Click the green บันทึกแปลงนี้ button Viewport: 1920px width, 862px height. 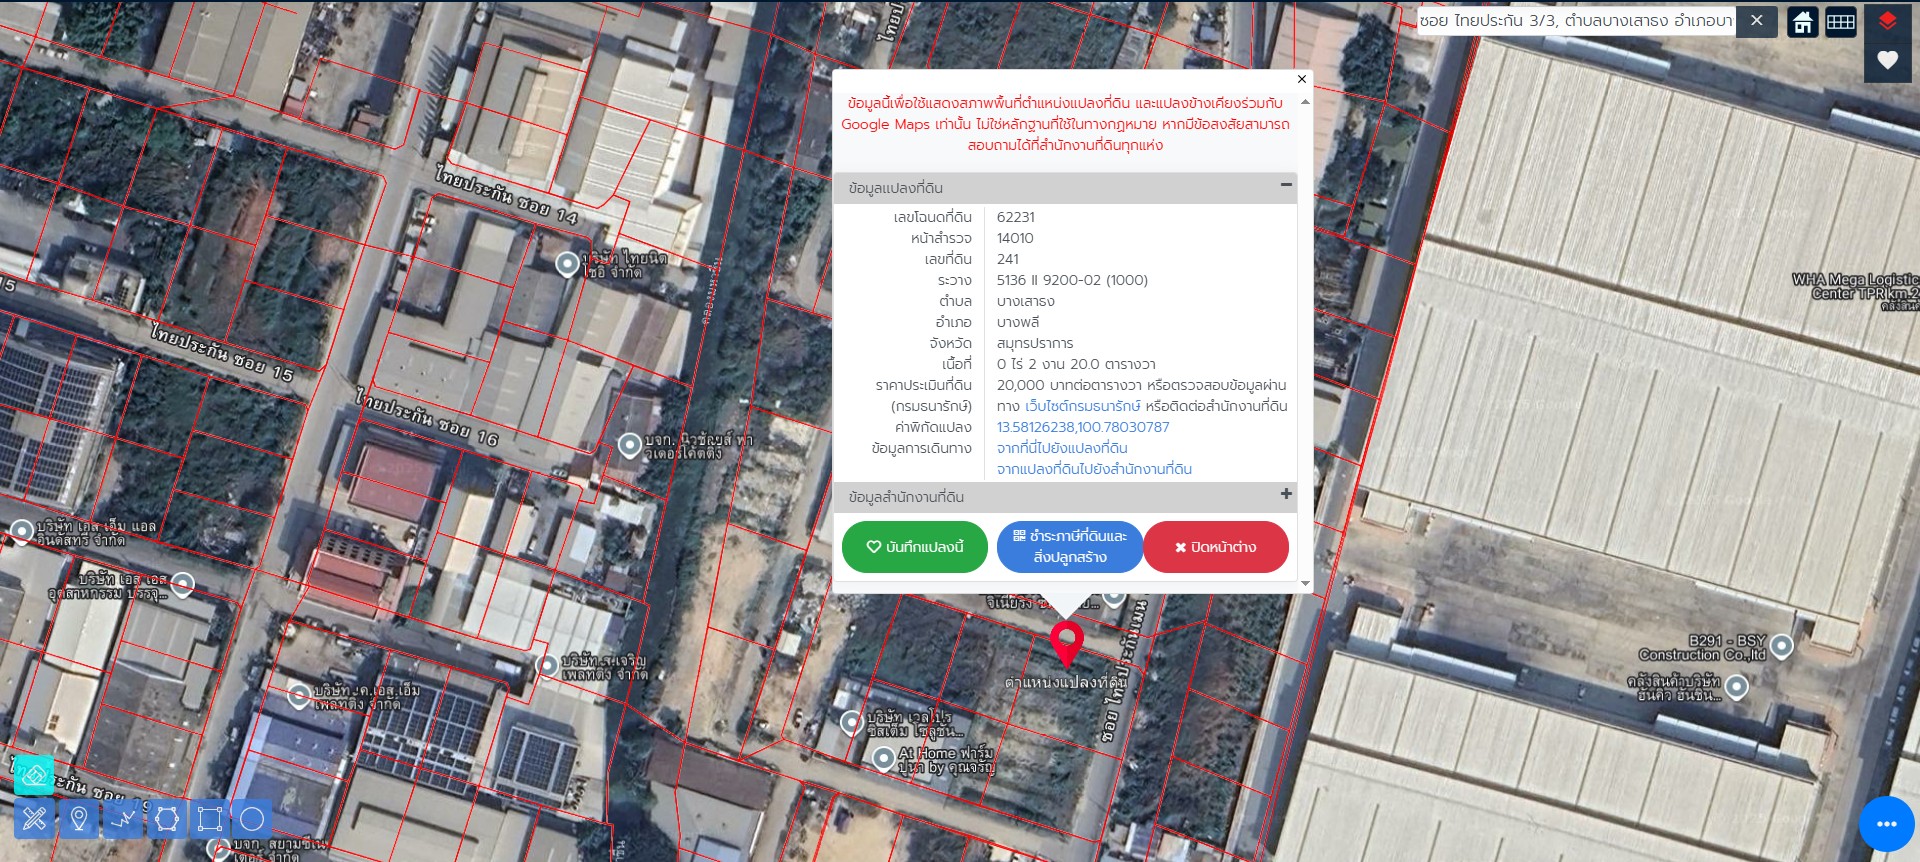(x=914, y=547)
